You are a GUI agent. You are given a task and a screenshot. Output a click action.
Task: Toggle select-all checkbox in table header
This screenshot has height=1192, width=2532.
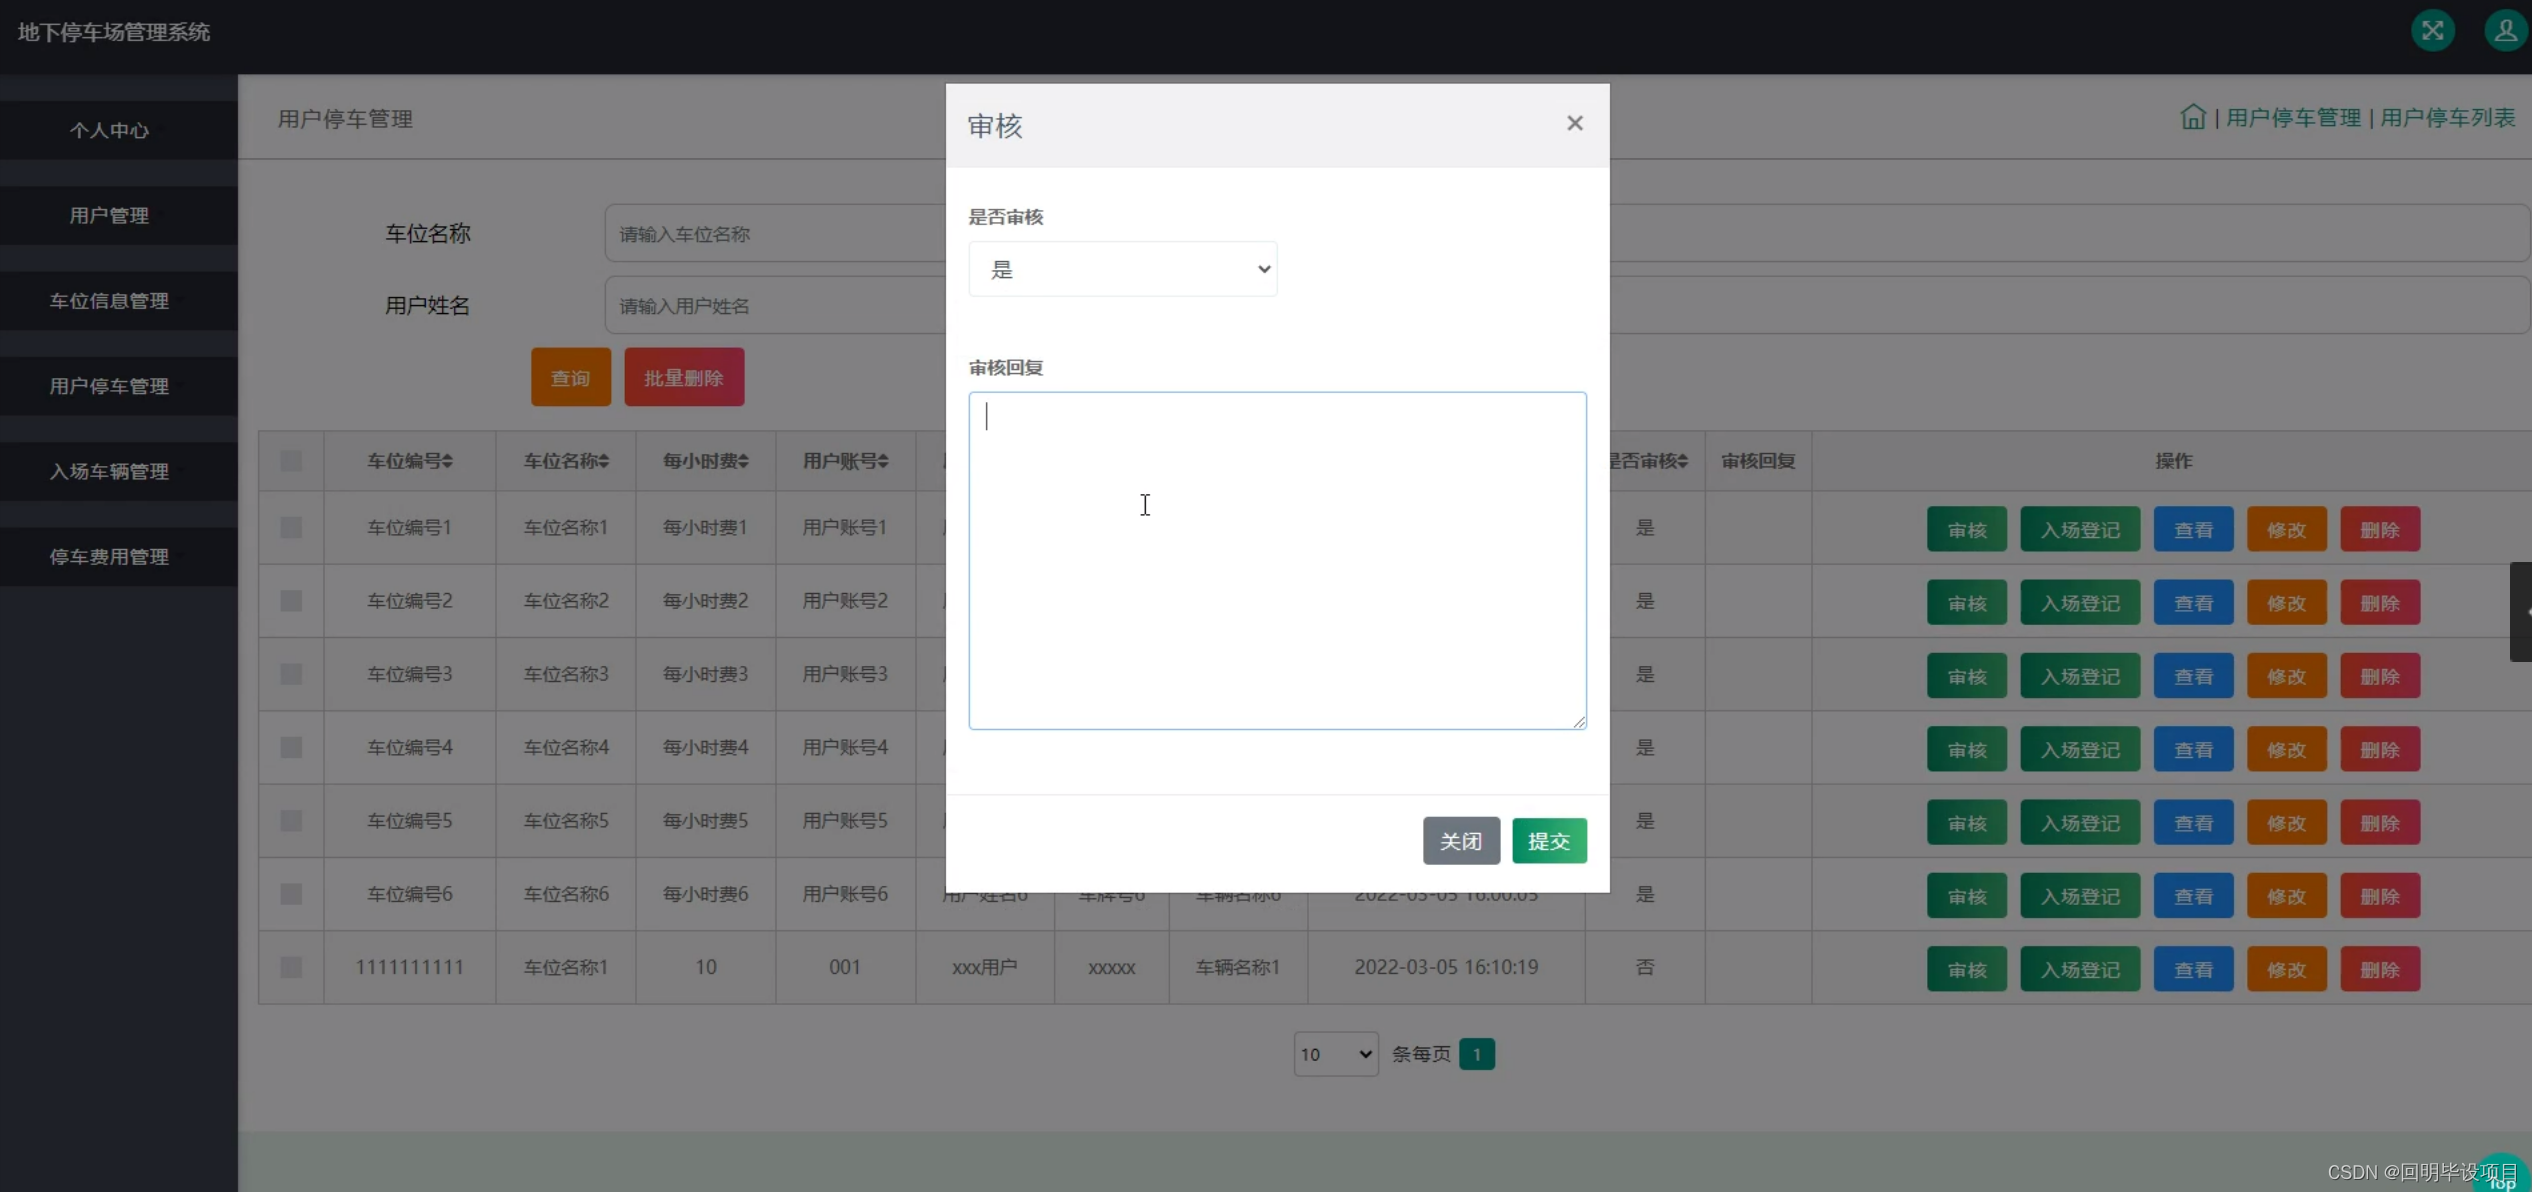[x=291, y=461]
